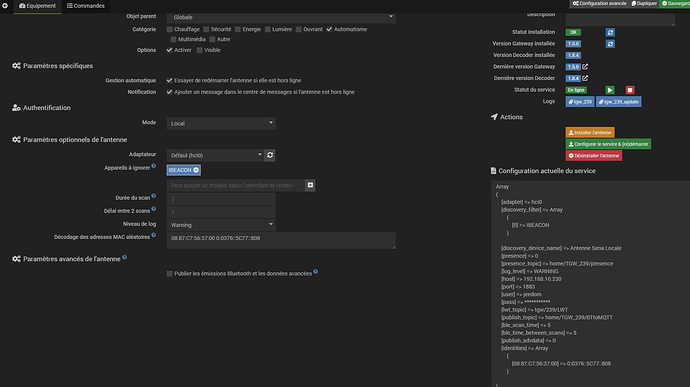Image resolution: width=690 pixels, height=387 pixels.
Task: Refresh the installed Gateway version
Action: [x=610, y=44]
